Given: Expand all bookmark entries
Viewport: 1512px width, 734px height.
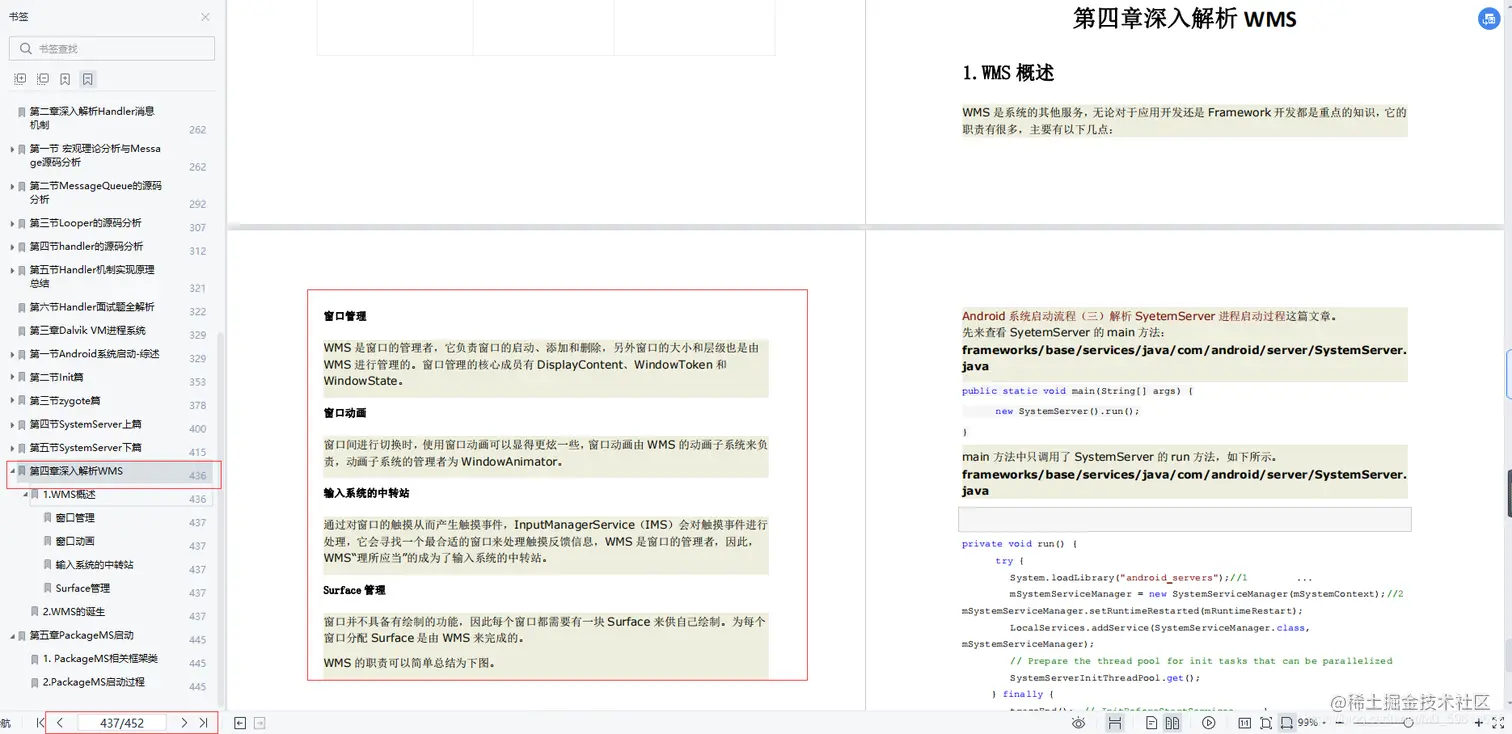Looking at the screenshot, I should tap(20, 79).
